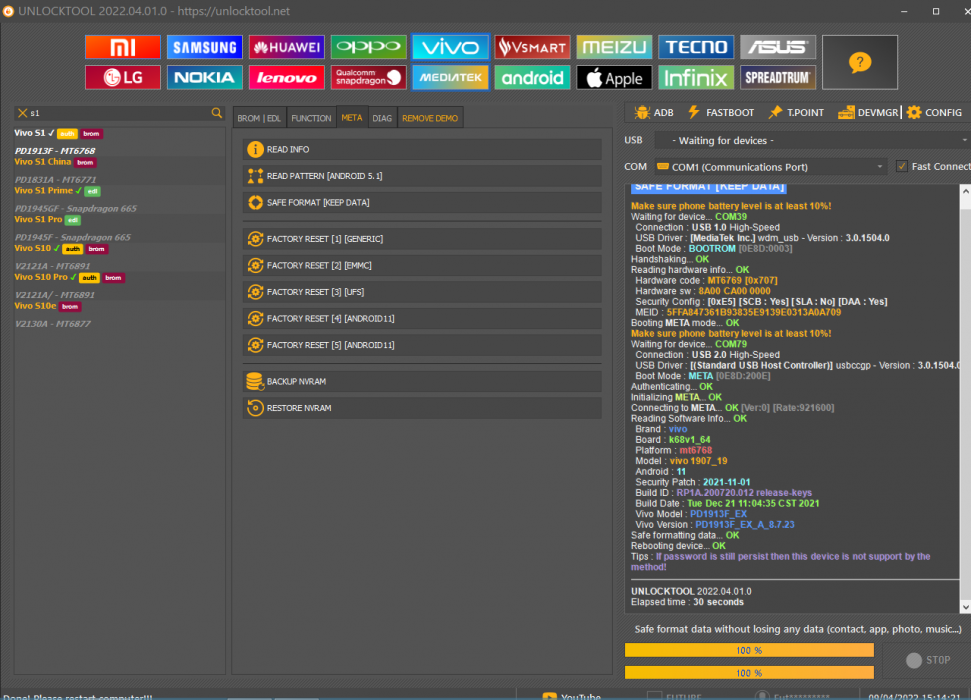Focus the model search field containing s1
Screen dimensions: 971x700
[119, 113]
